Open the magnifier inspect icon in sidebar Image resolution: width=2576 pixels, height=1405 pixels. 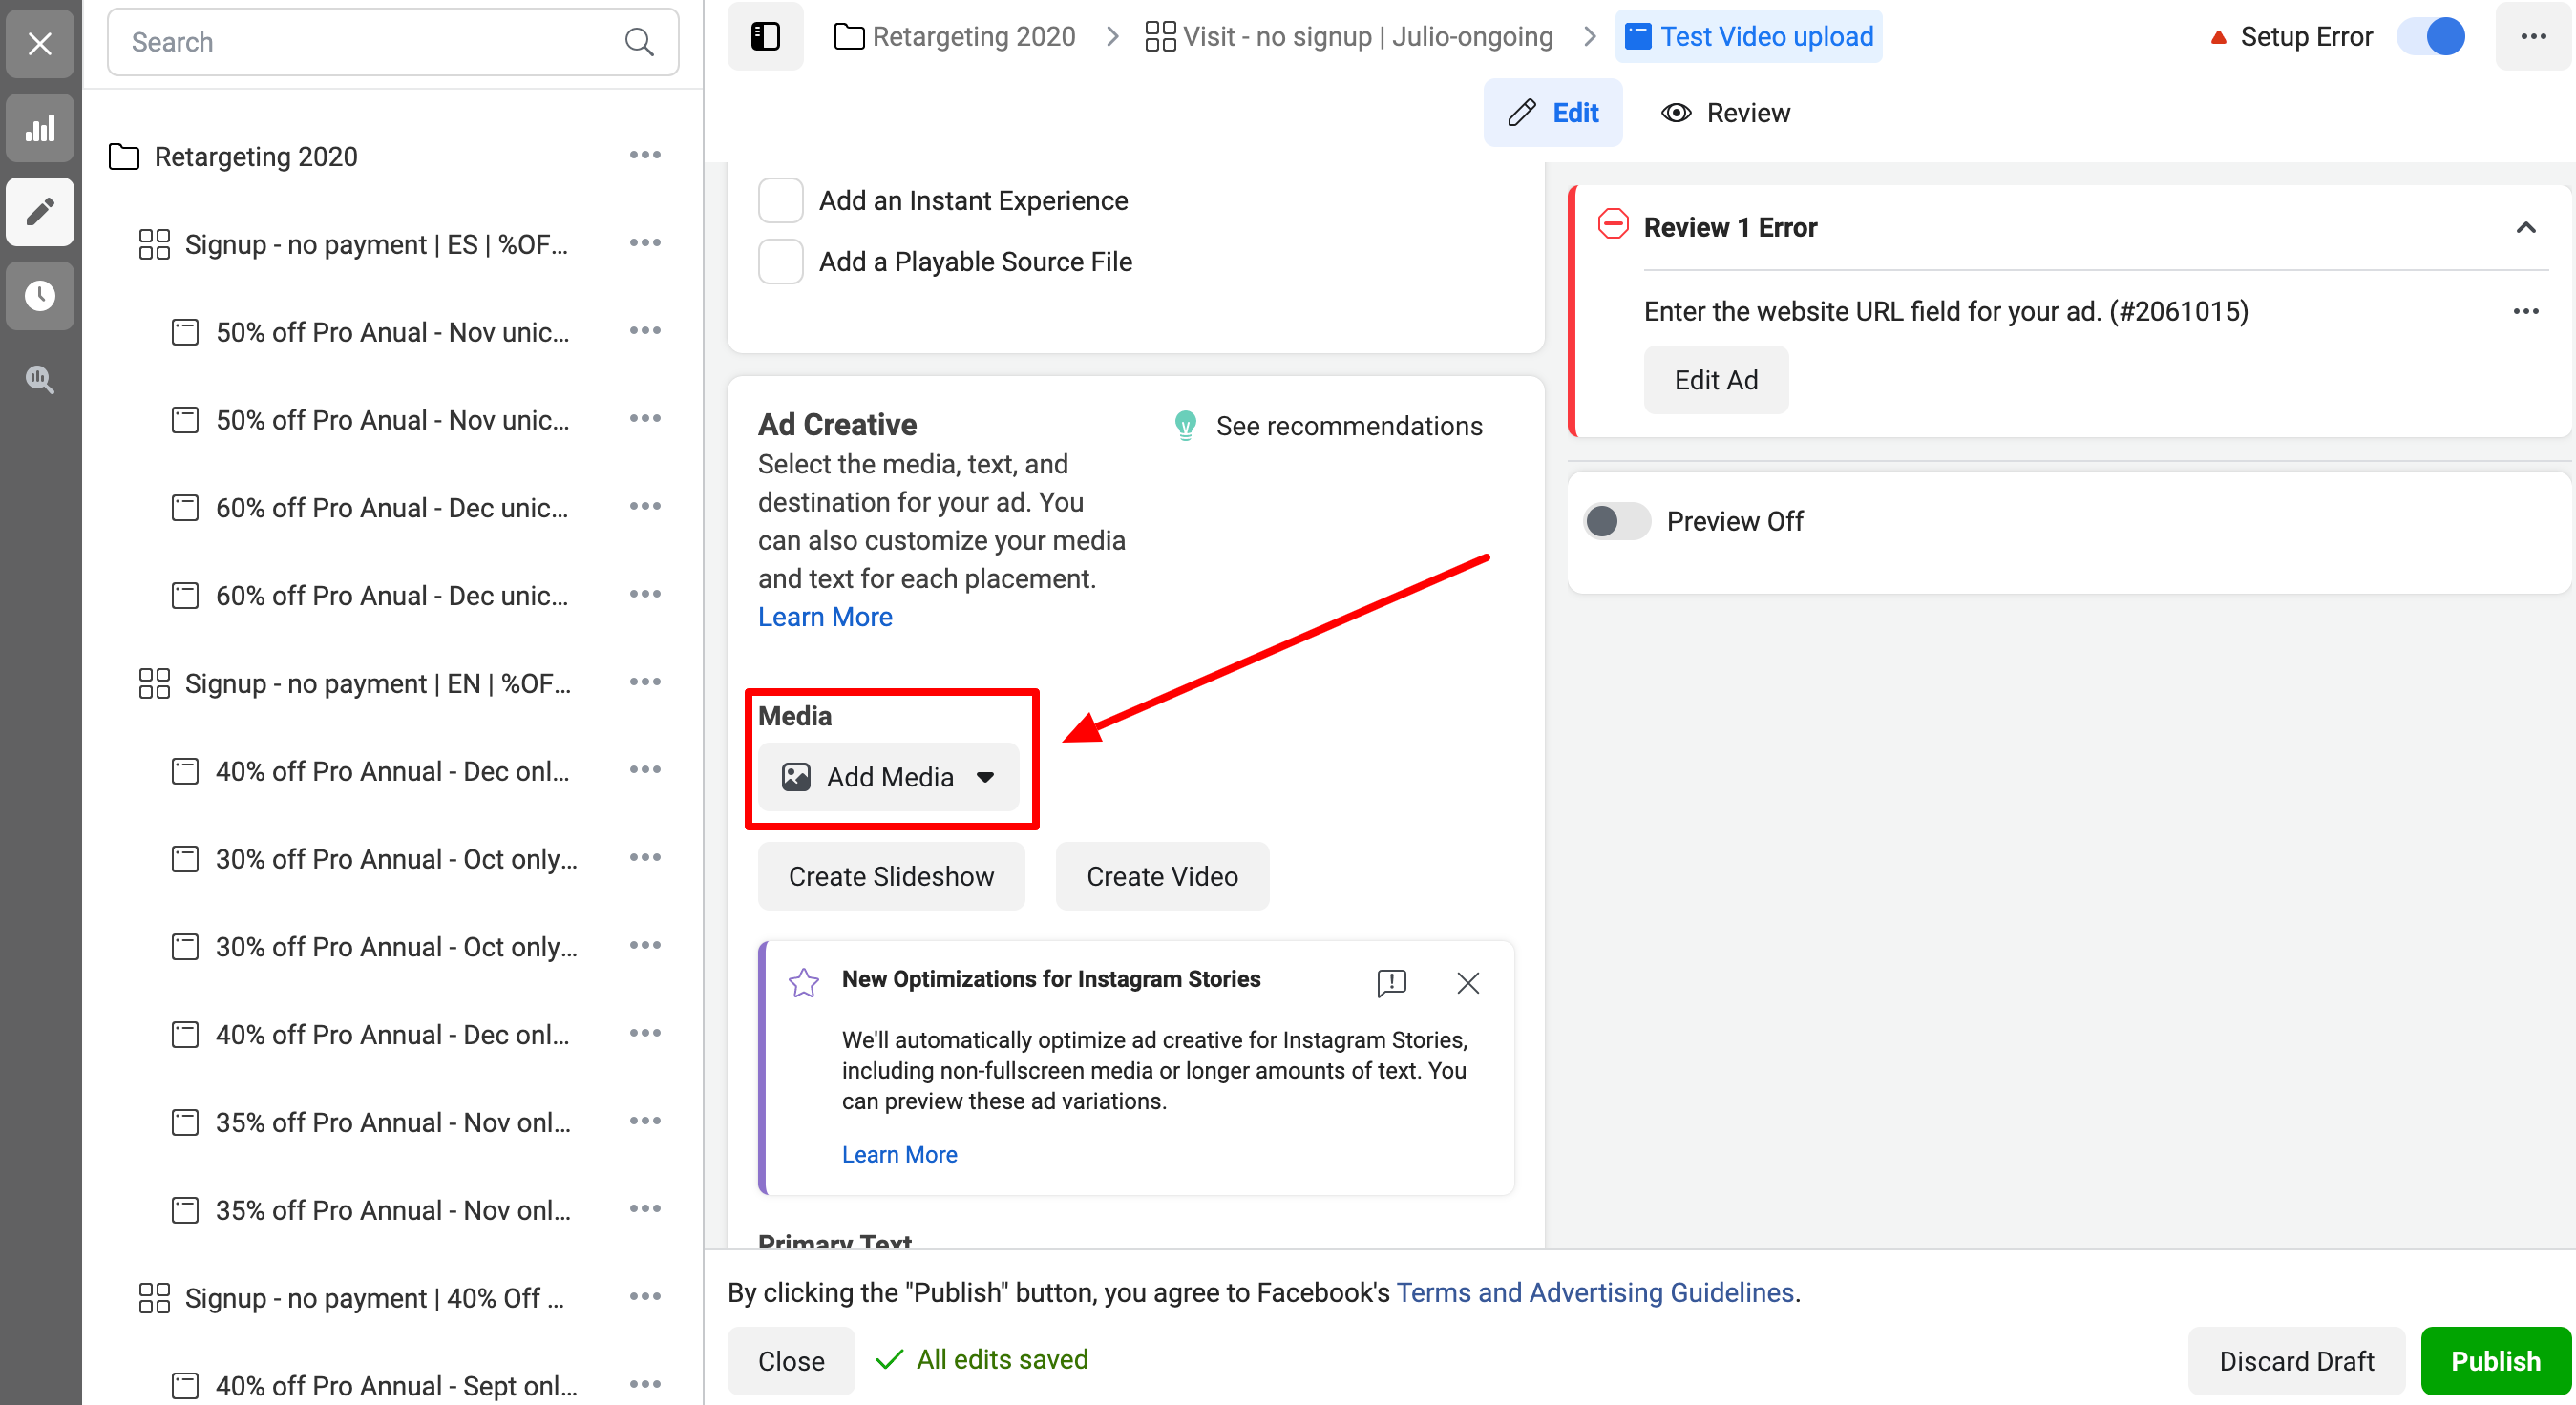40,379
